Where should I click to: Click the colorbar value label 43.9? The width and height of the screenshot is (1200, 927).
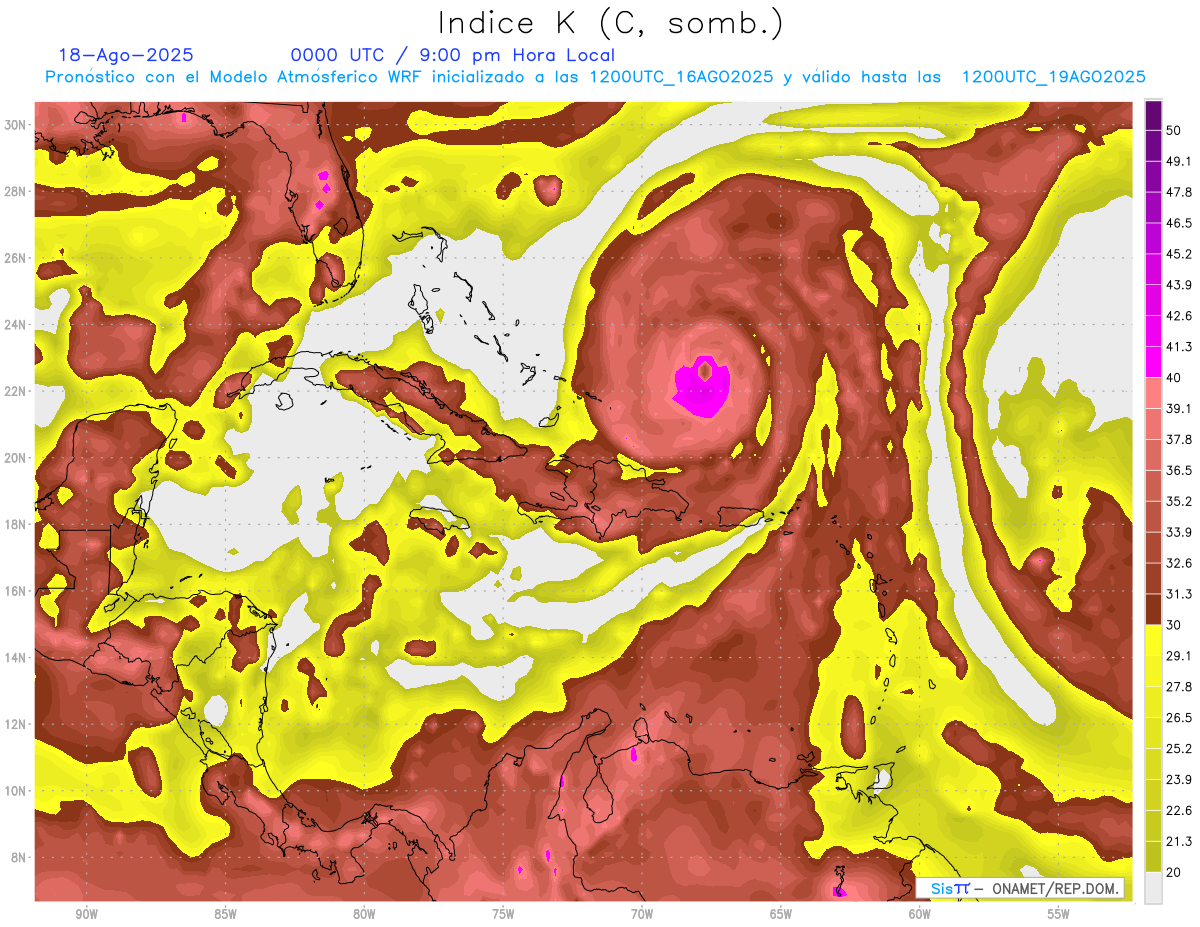tap(1179, 285)
